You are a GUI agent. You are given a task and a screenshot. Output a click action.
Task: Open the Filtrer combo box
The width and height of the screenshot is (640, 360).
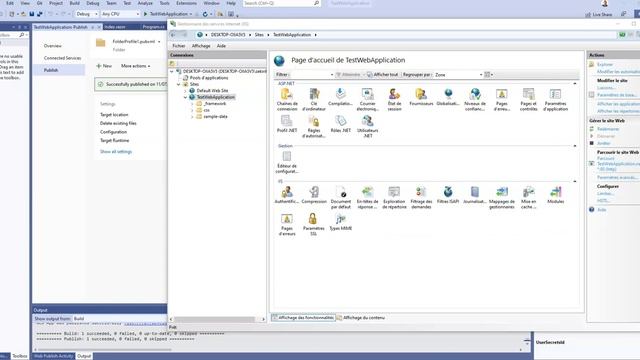(x=312, y=75)
